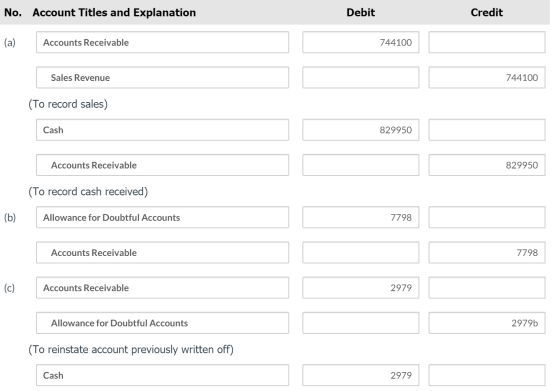This screenshot has width=560, height=391.
Task: Click the debit field containing 7798
Action: (x=360, y=217)
